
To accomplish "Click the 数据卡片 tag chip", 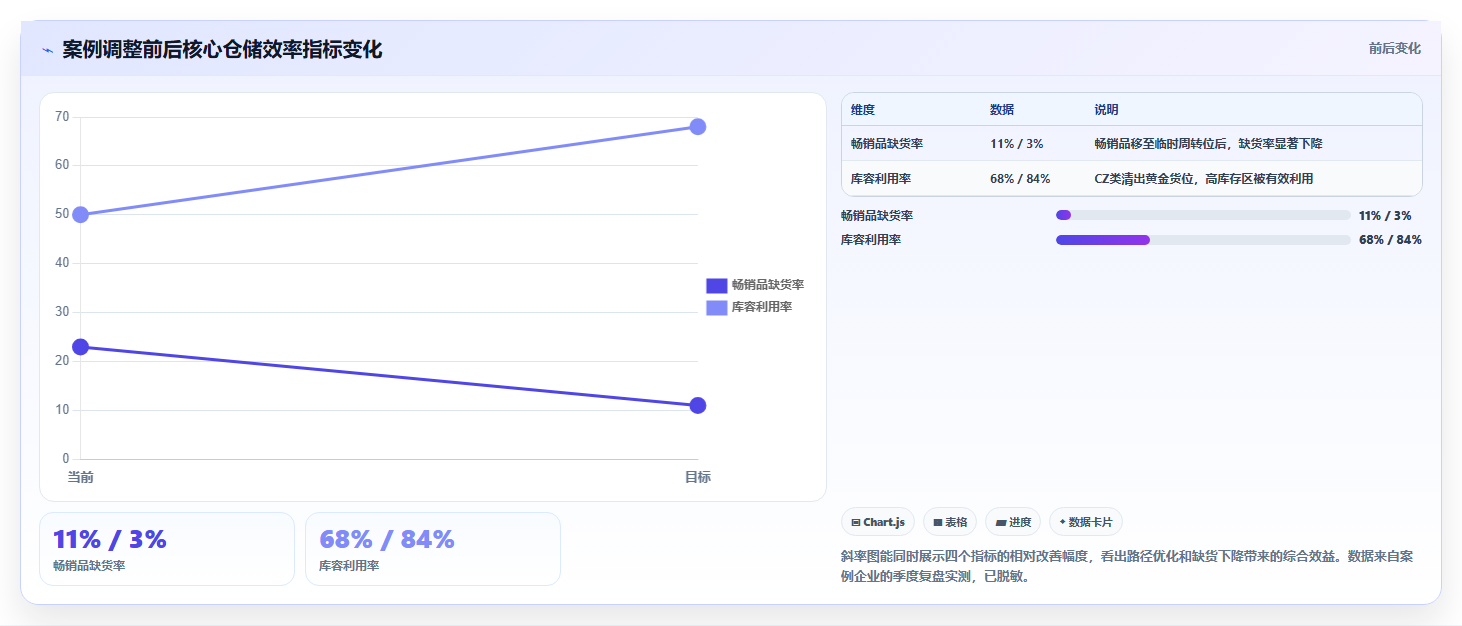I will (x=1086, y=522).
